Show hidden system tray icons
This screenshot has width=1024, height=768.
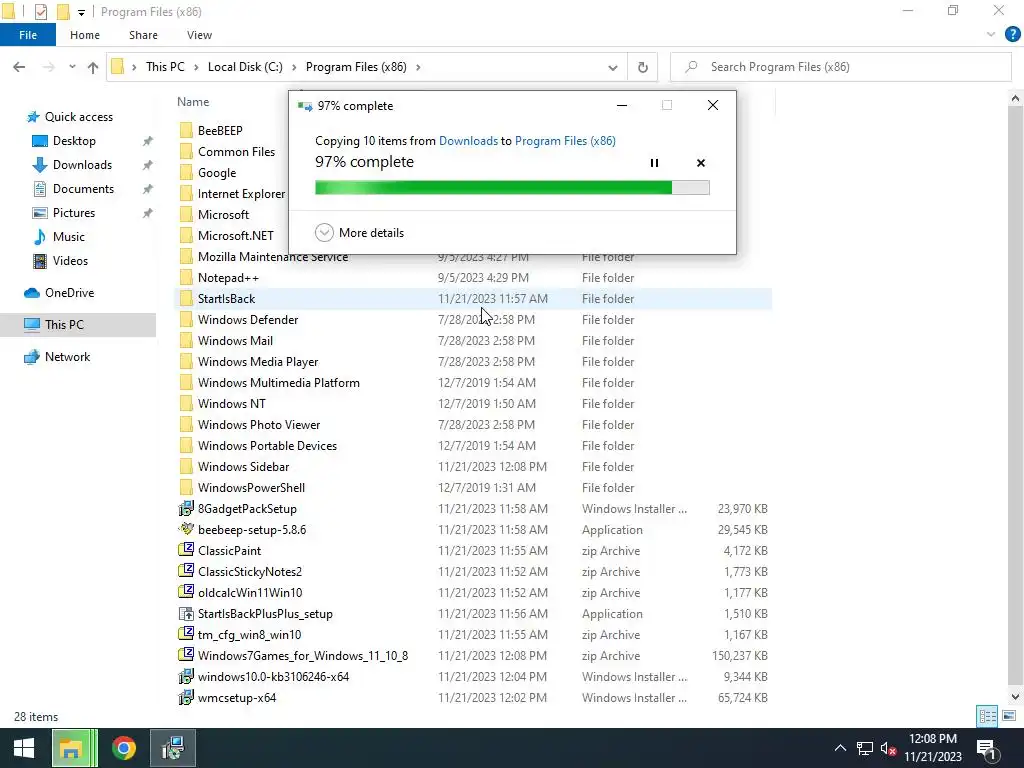(x=840, y=748)
